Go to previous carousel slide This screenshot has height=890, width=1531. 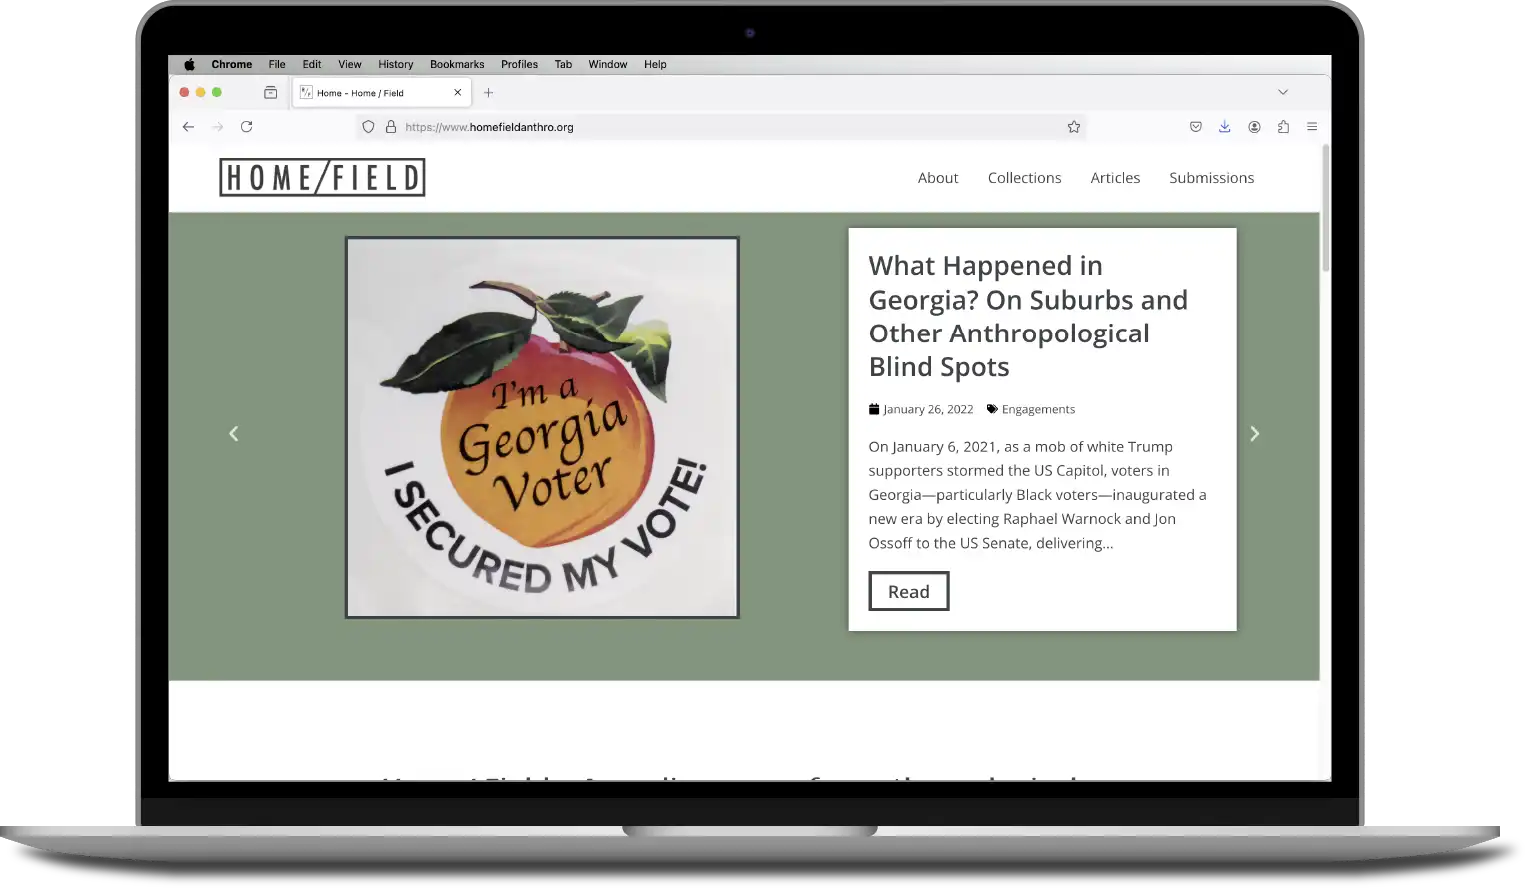(234, 433)
